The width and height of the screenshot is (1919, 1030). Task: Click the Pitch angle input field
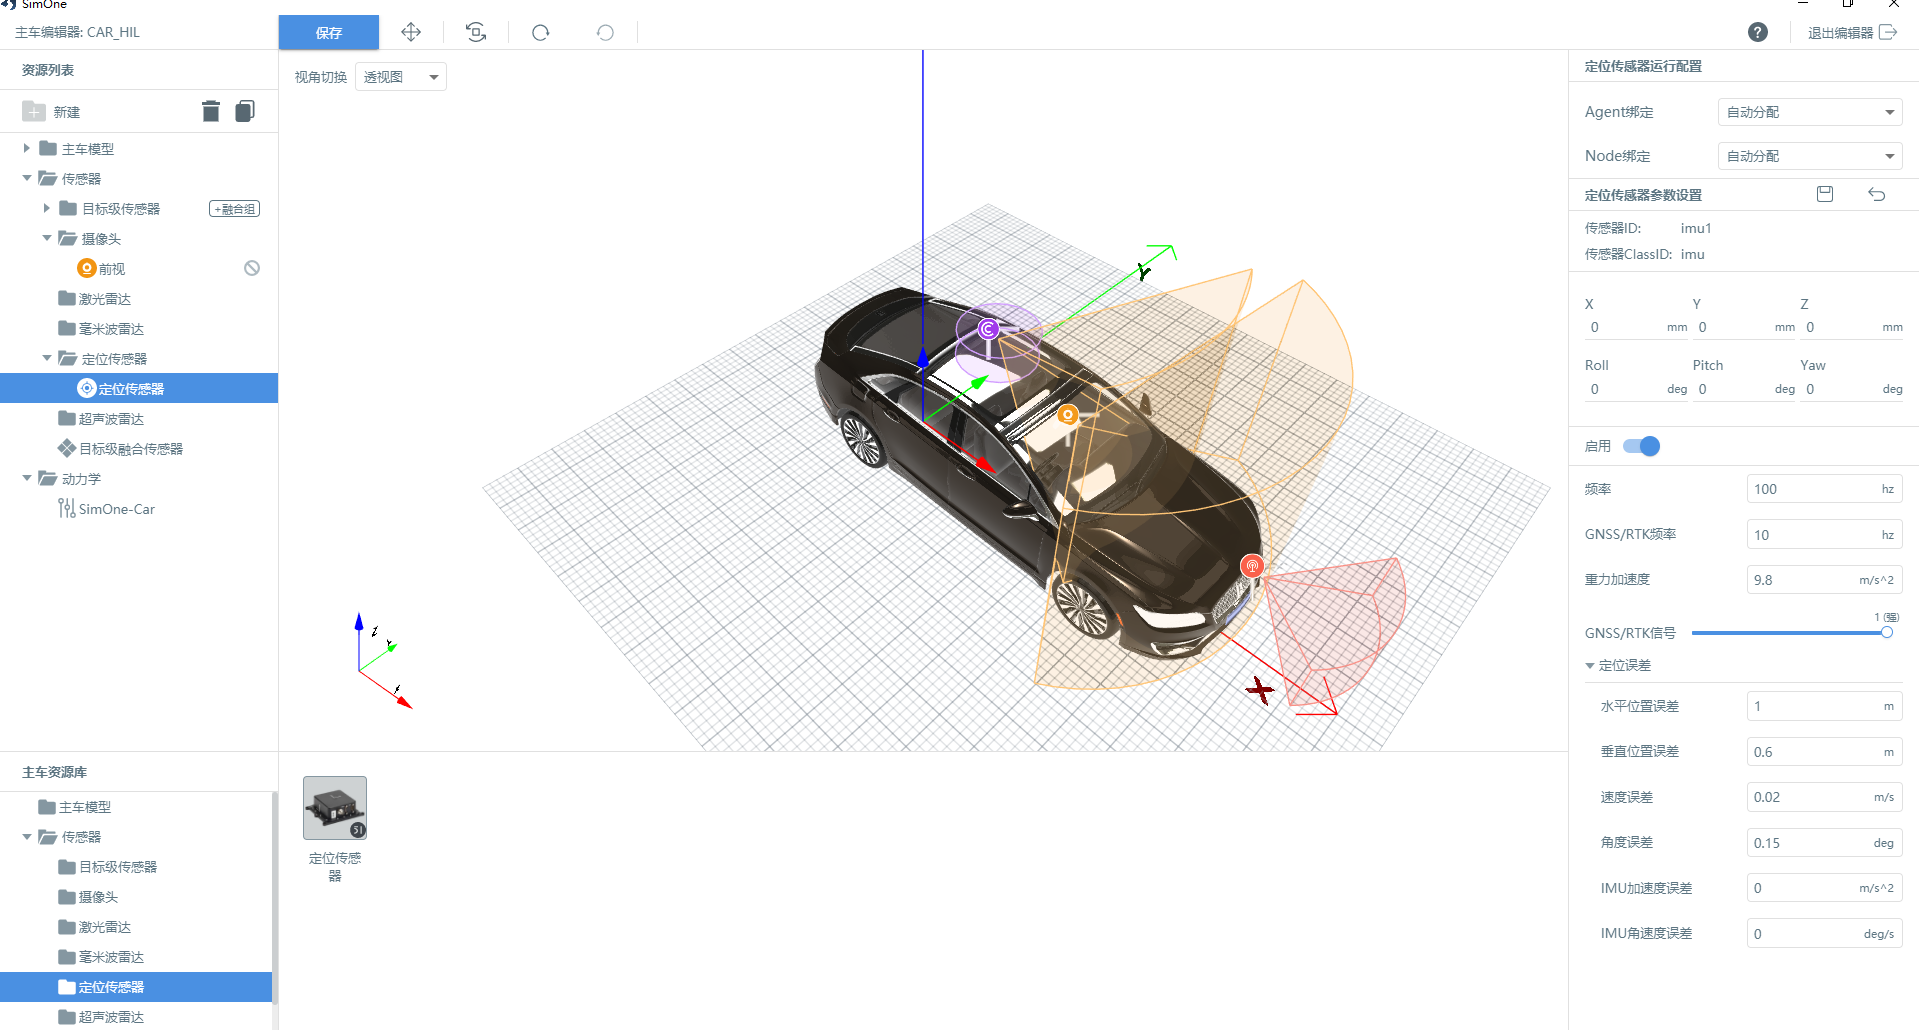click(x=1744, y=389)
